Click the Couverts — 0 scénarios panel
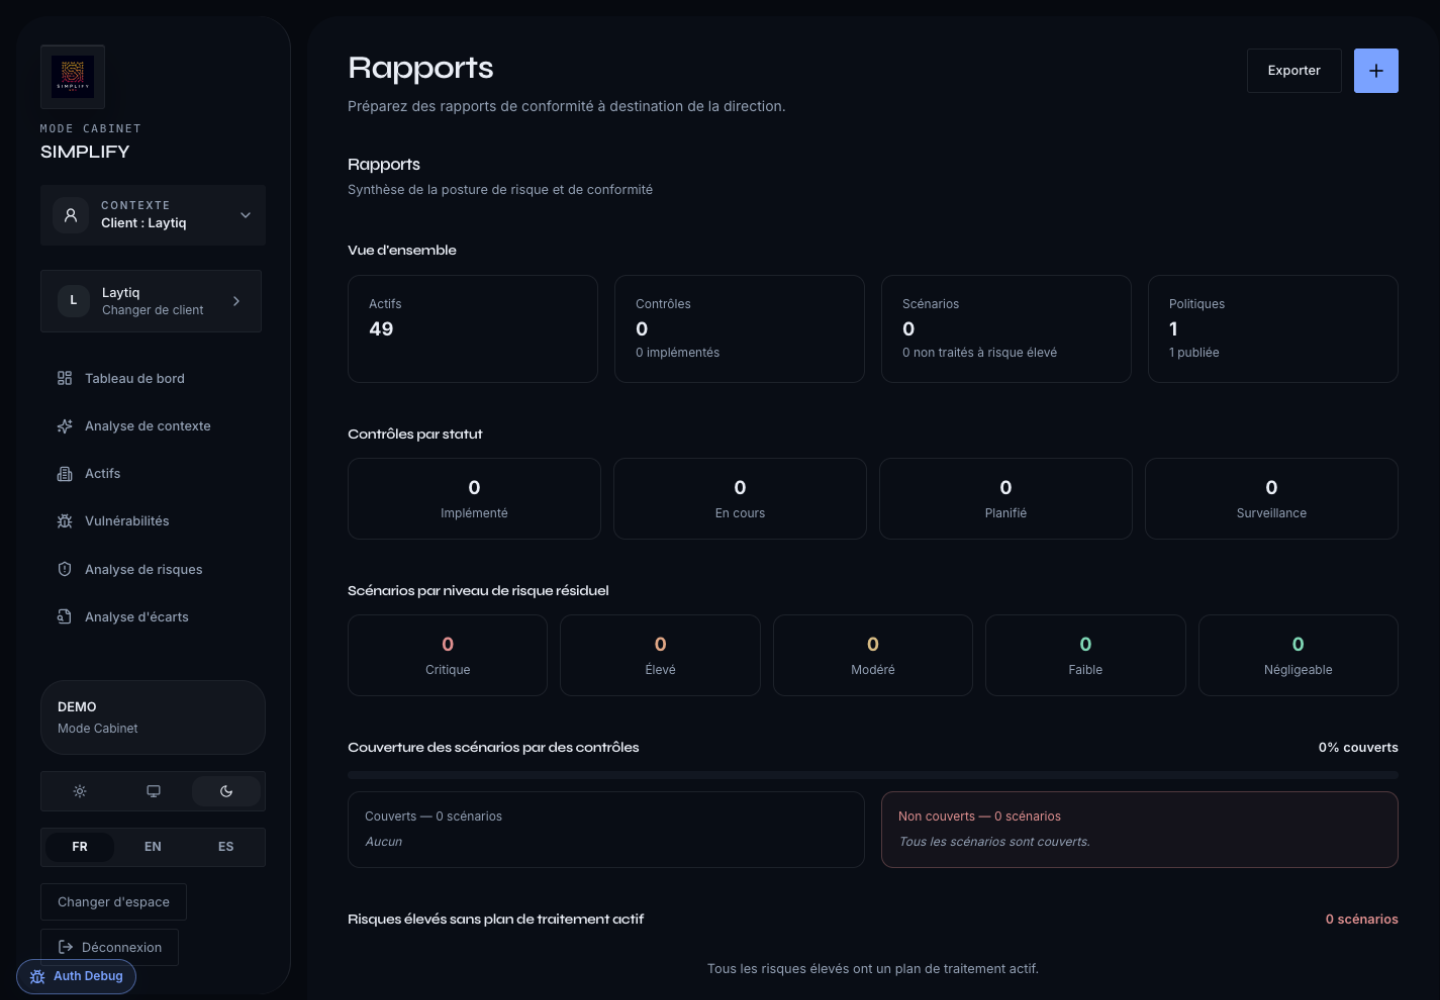Screen dimensions: 1440x1000 [x=606, y=830]
